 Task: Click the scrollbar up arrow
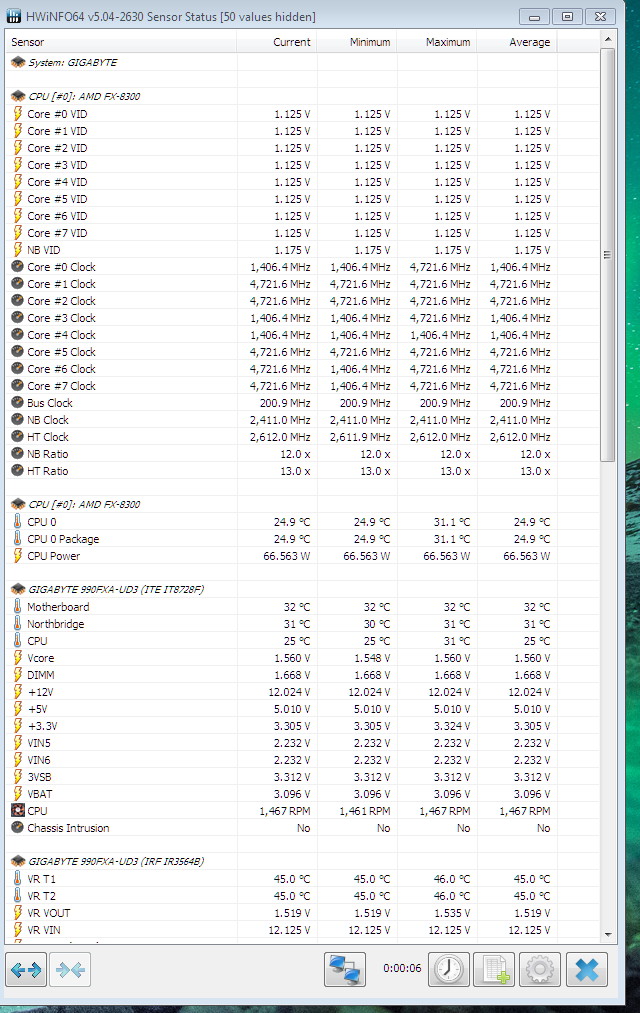[x=607, y=39]
